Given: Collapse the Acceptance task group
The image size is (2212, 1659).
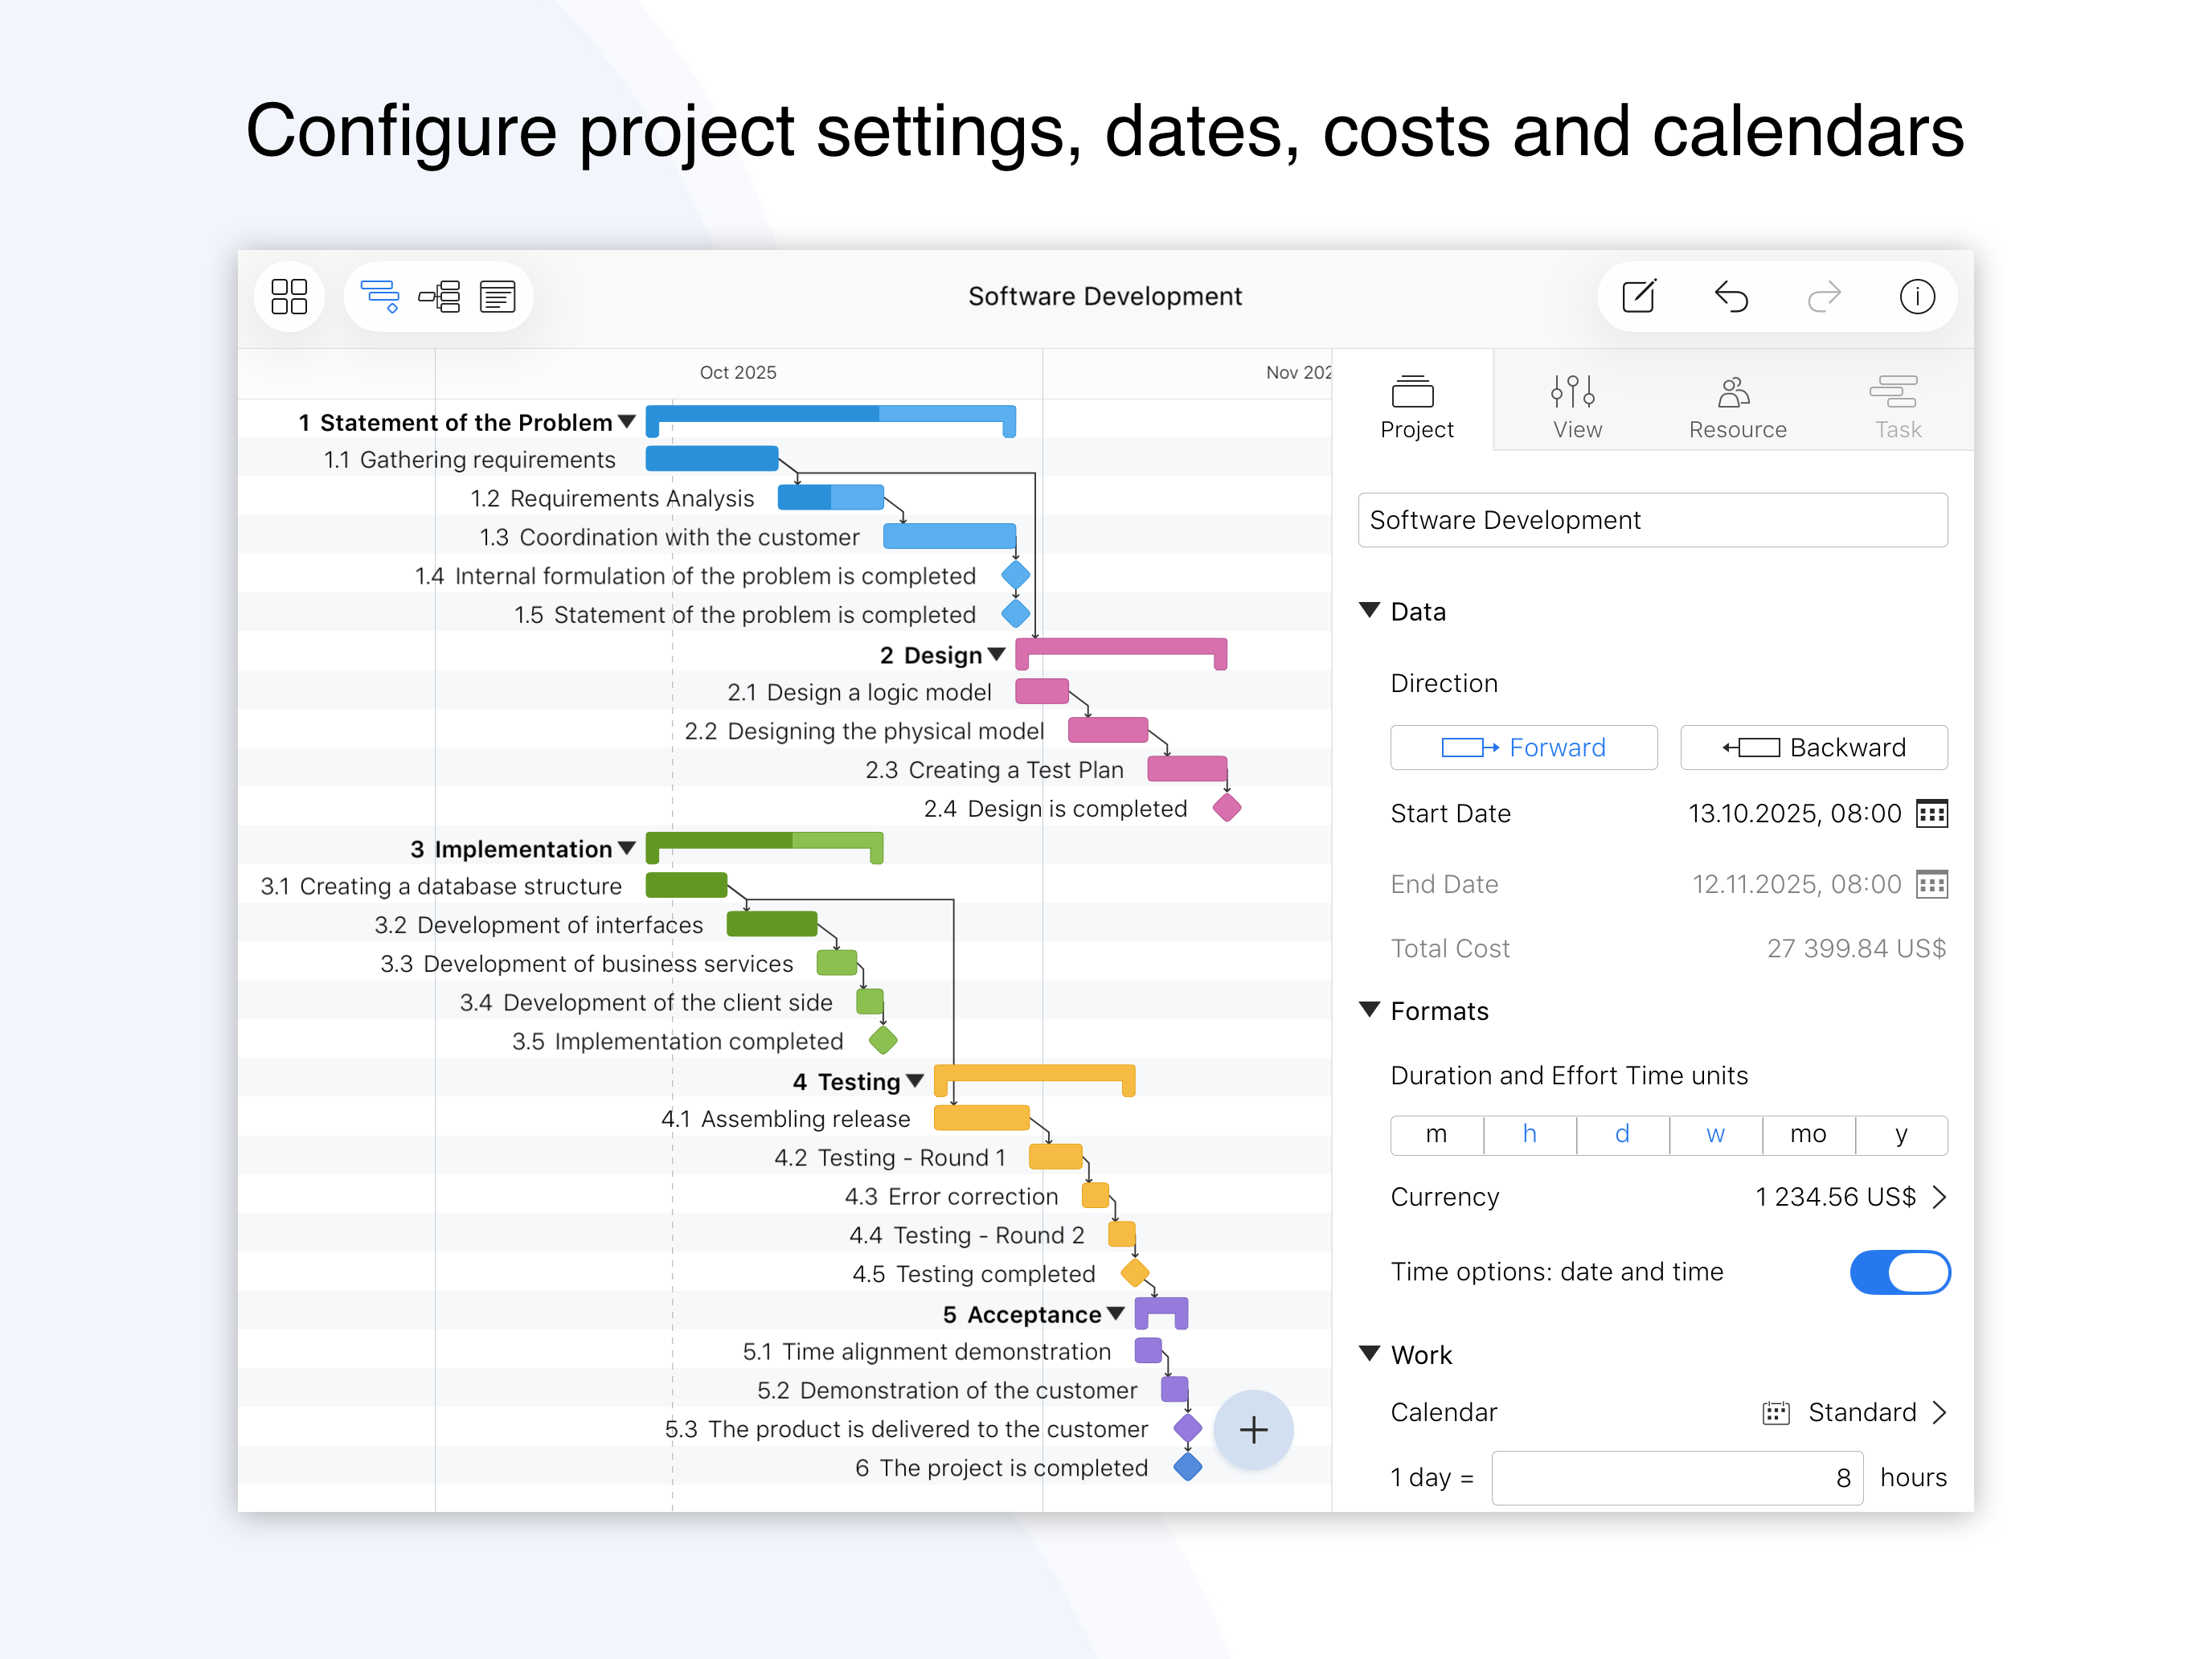Looking at the screenshot, I should [1116, 1313].
